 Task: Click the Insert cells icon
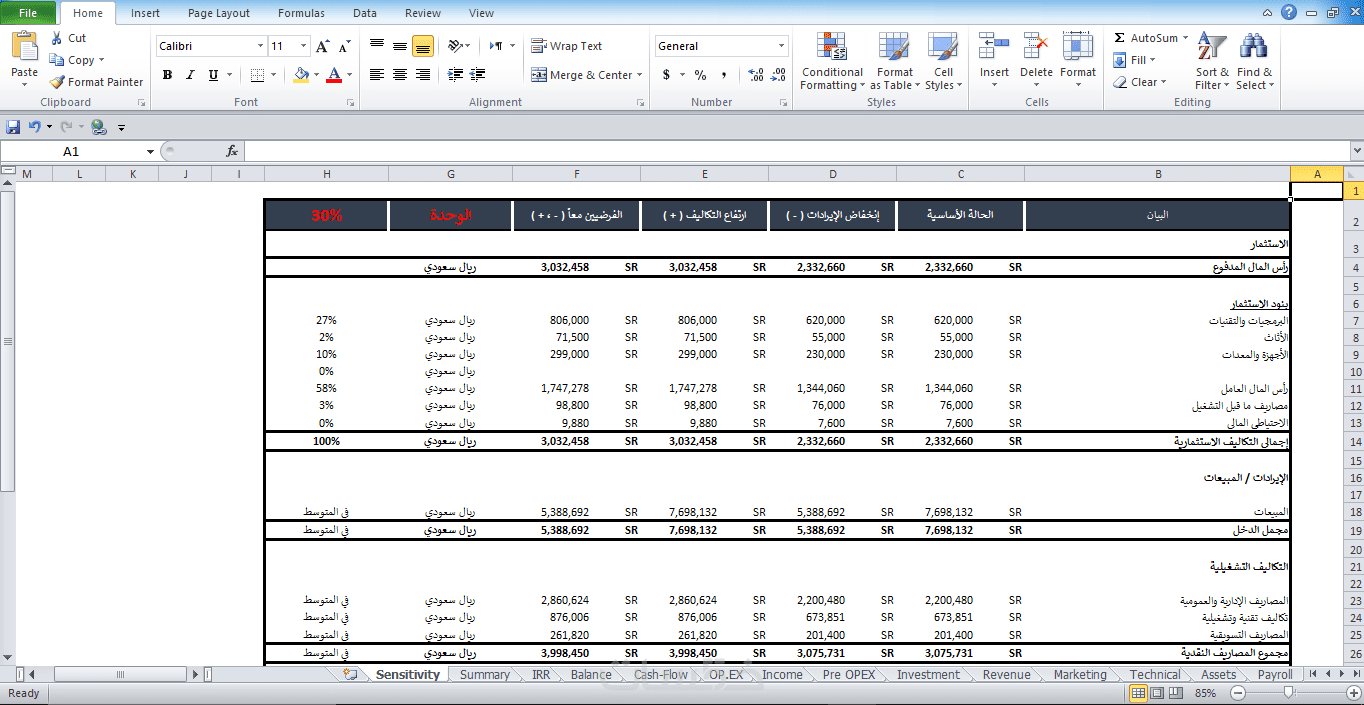click(x=994, y=47)
